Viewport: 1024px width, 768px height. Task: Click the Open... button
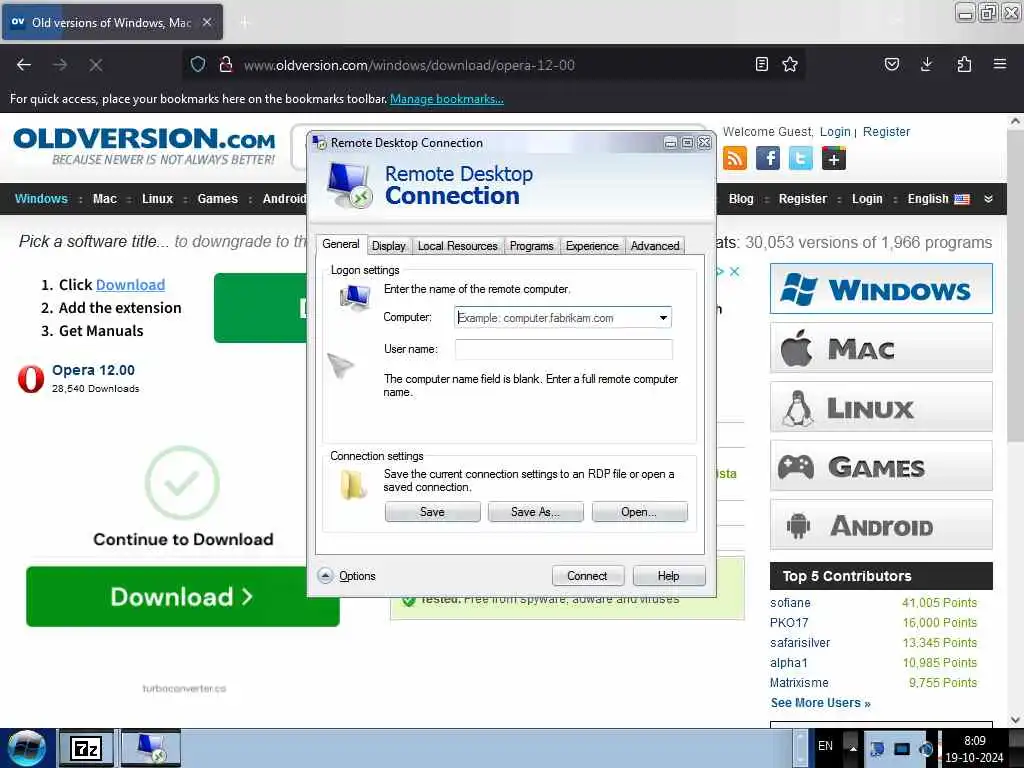click(x=639, y=512)
